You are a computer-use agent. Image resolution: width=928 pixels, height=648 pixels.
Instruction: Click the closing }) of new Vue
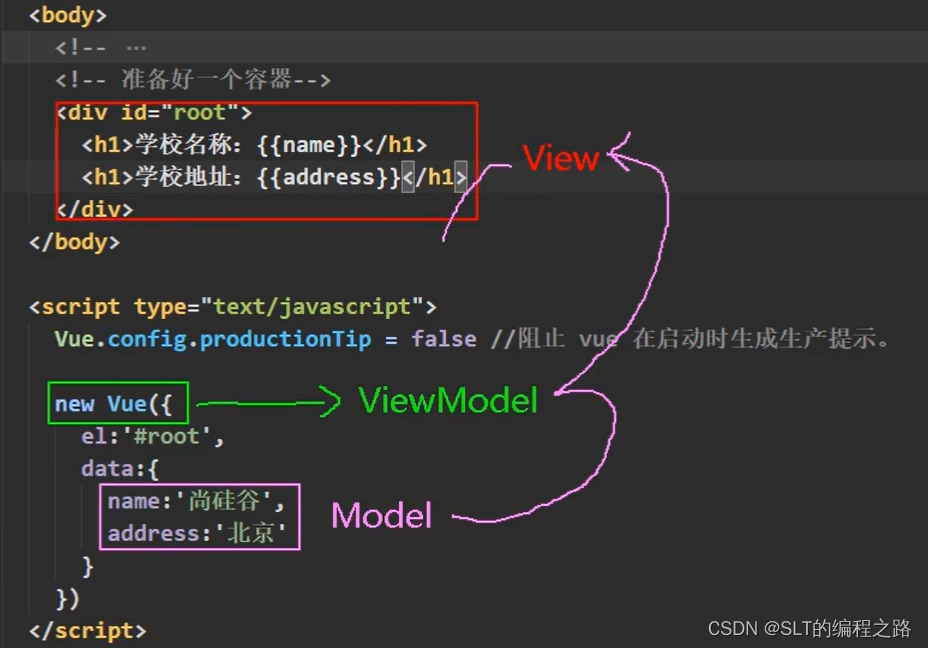(x=67, y=599)
